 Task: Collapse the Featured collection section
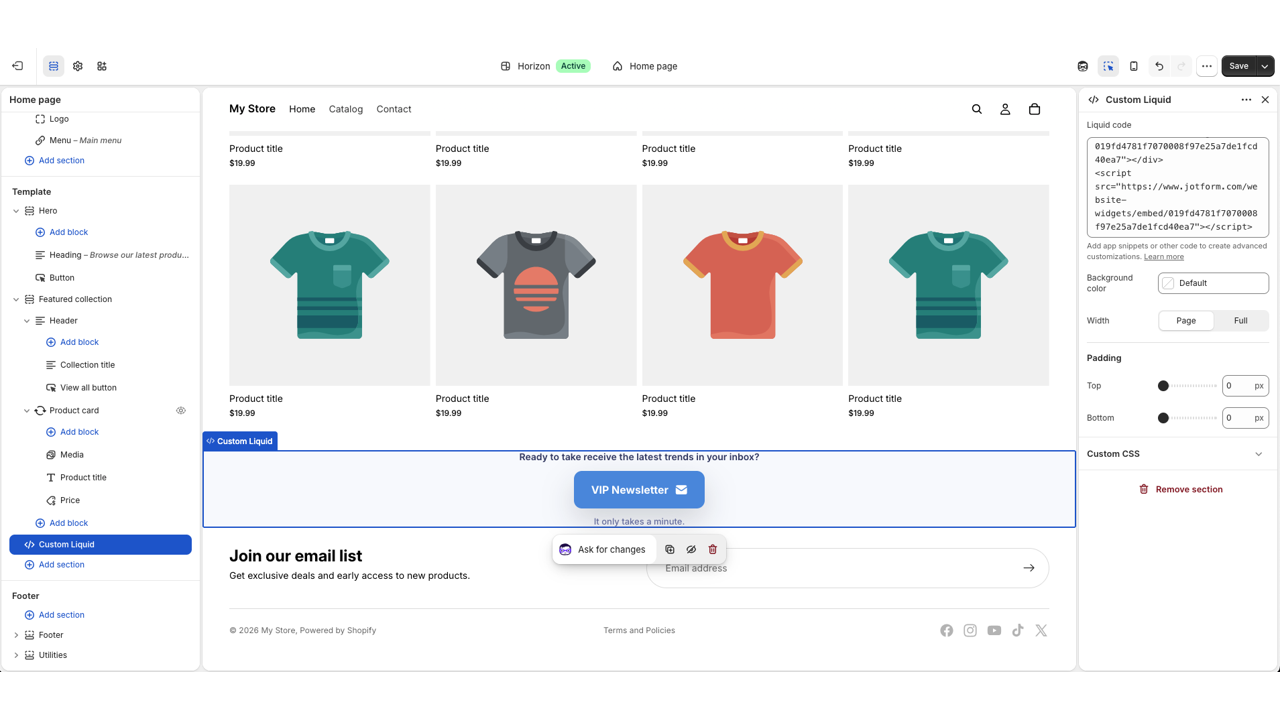16,299
